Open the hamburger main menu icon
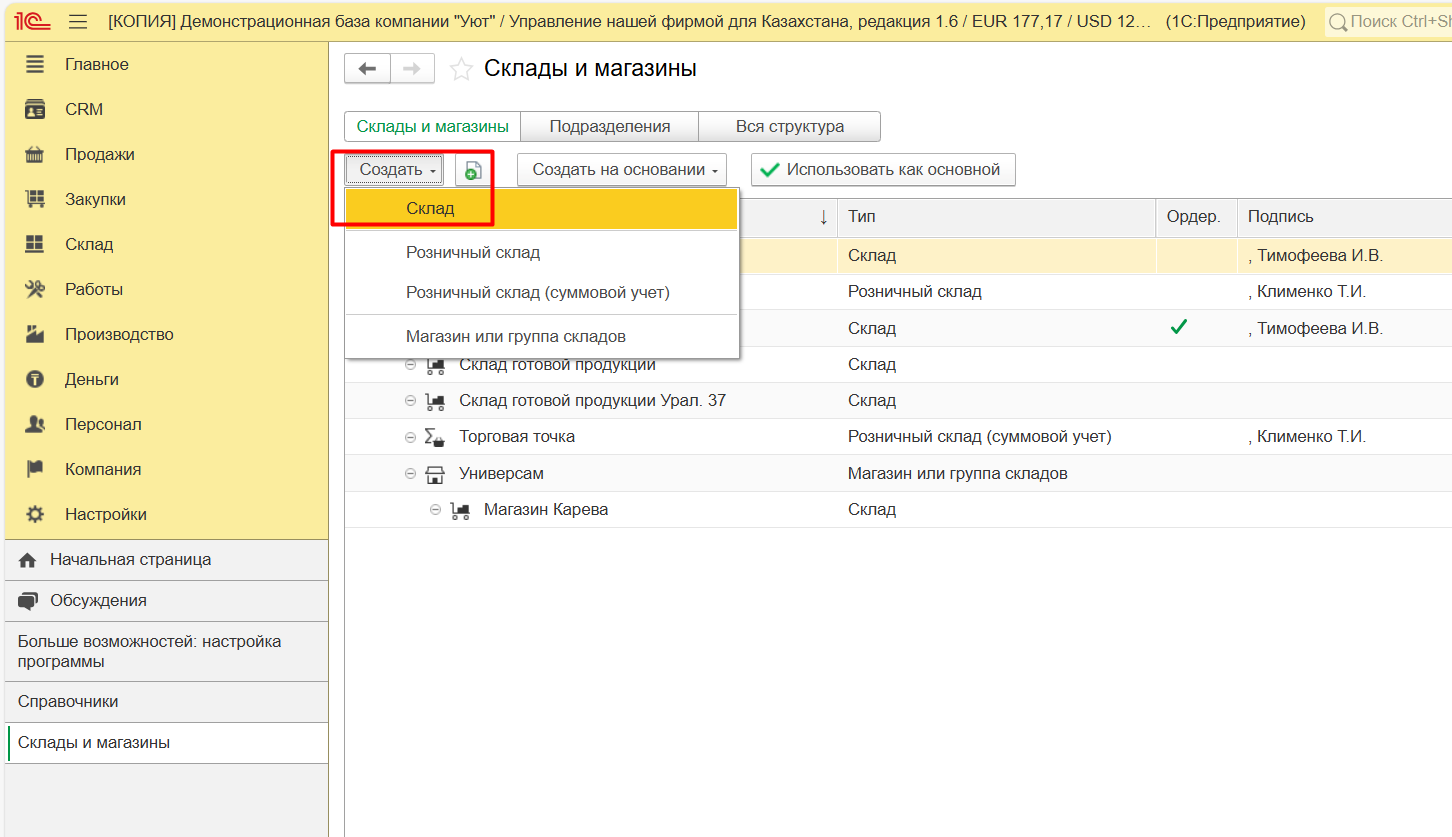This screenshot has width=1452, height=837. click(78, 22)
